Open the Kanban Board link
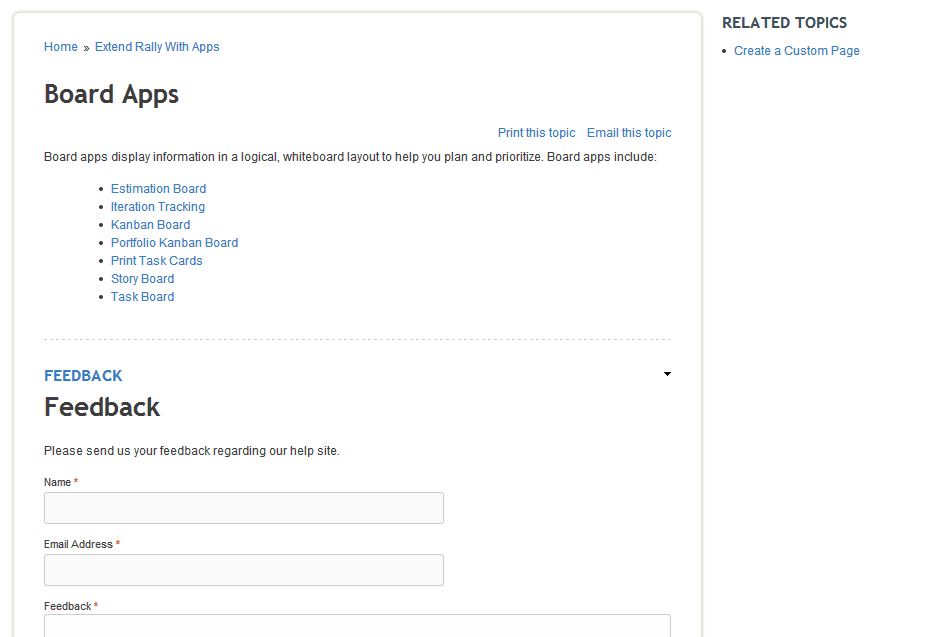 point(150,225)
